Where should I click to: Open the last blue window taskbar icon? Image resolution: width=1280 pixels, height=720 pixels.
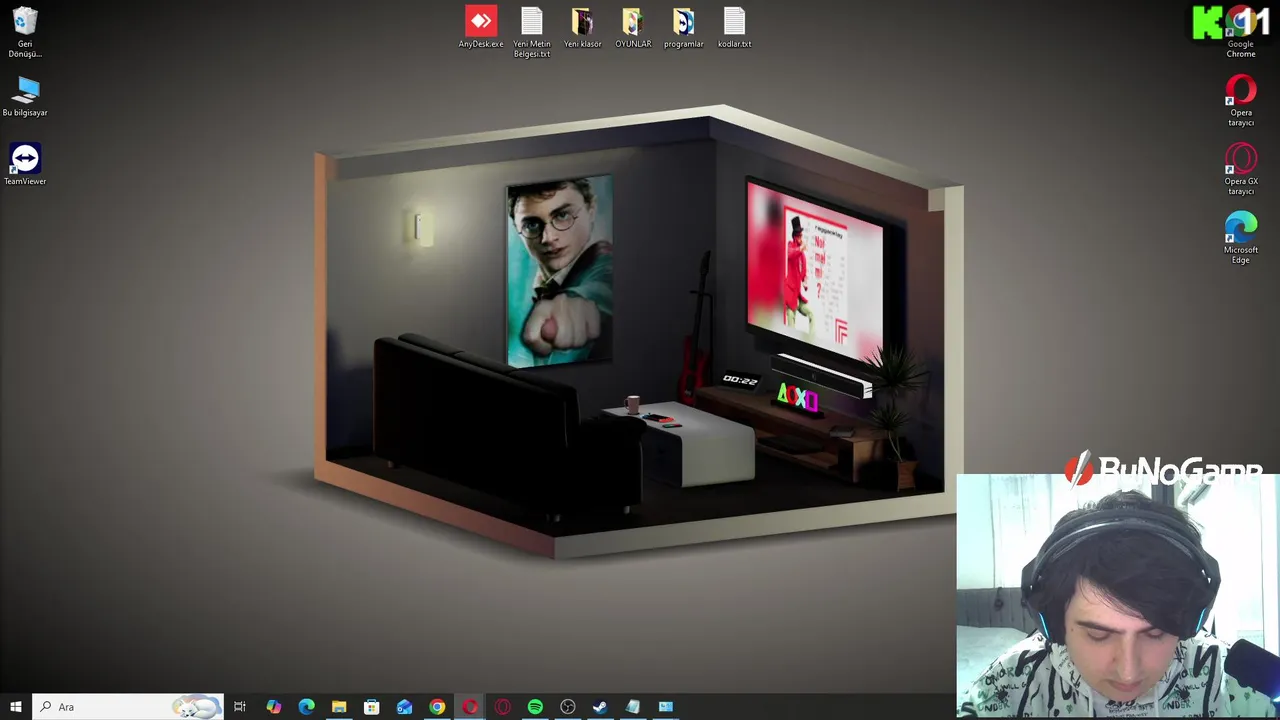[666, 707]
